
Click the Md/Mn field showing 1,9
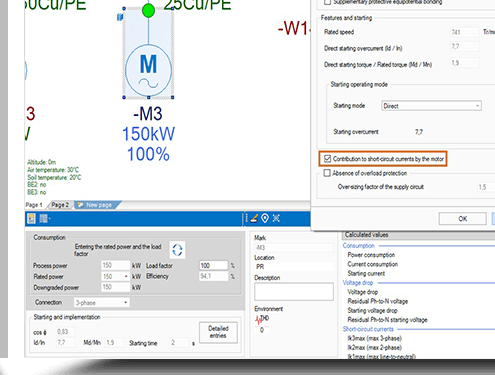coord(115,342)
